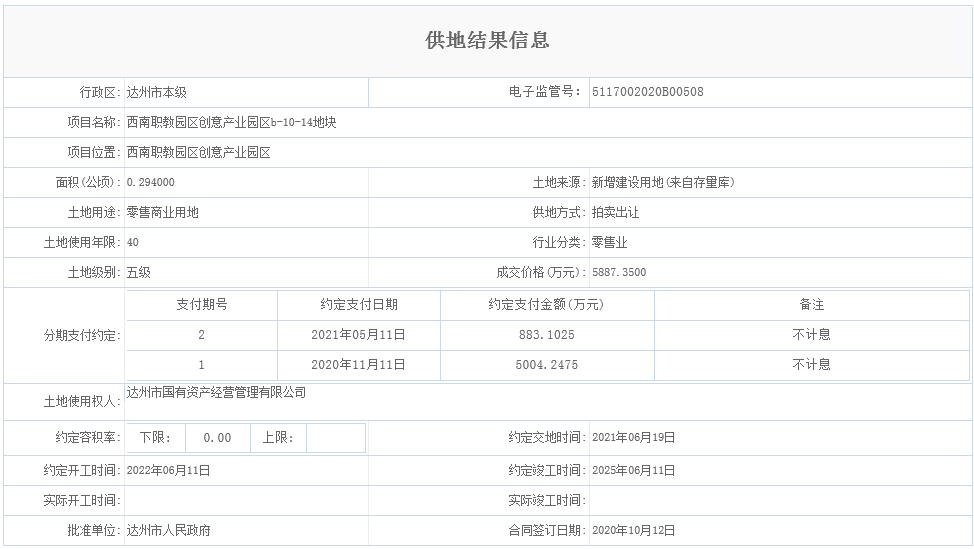Click the transaction price 5887.3500
Screen dimensions: 974x549
[x=619, y=273]
